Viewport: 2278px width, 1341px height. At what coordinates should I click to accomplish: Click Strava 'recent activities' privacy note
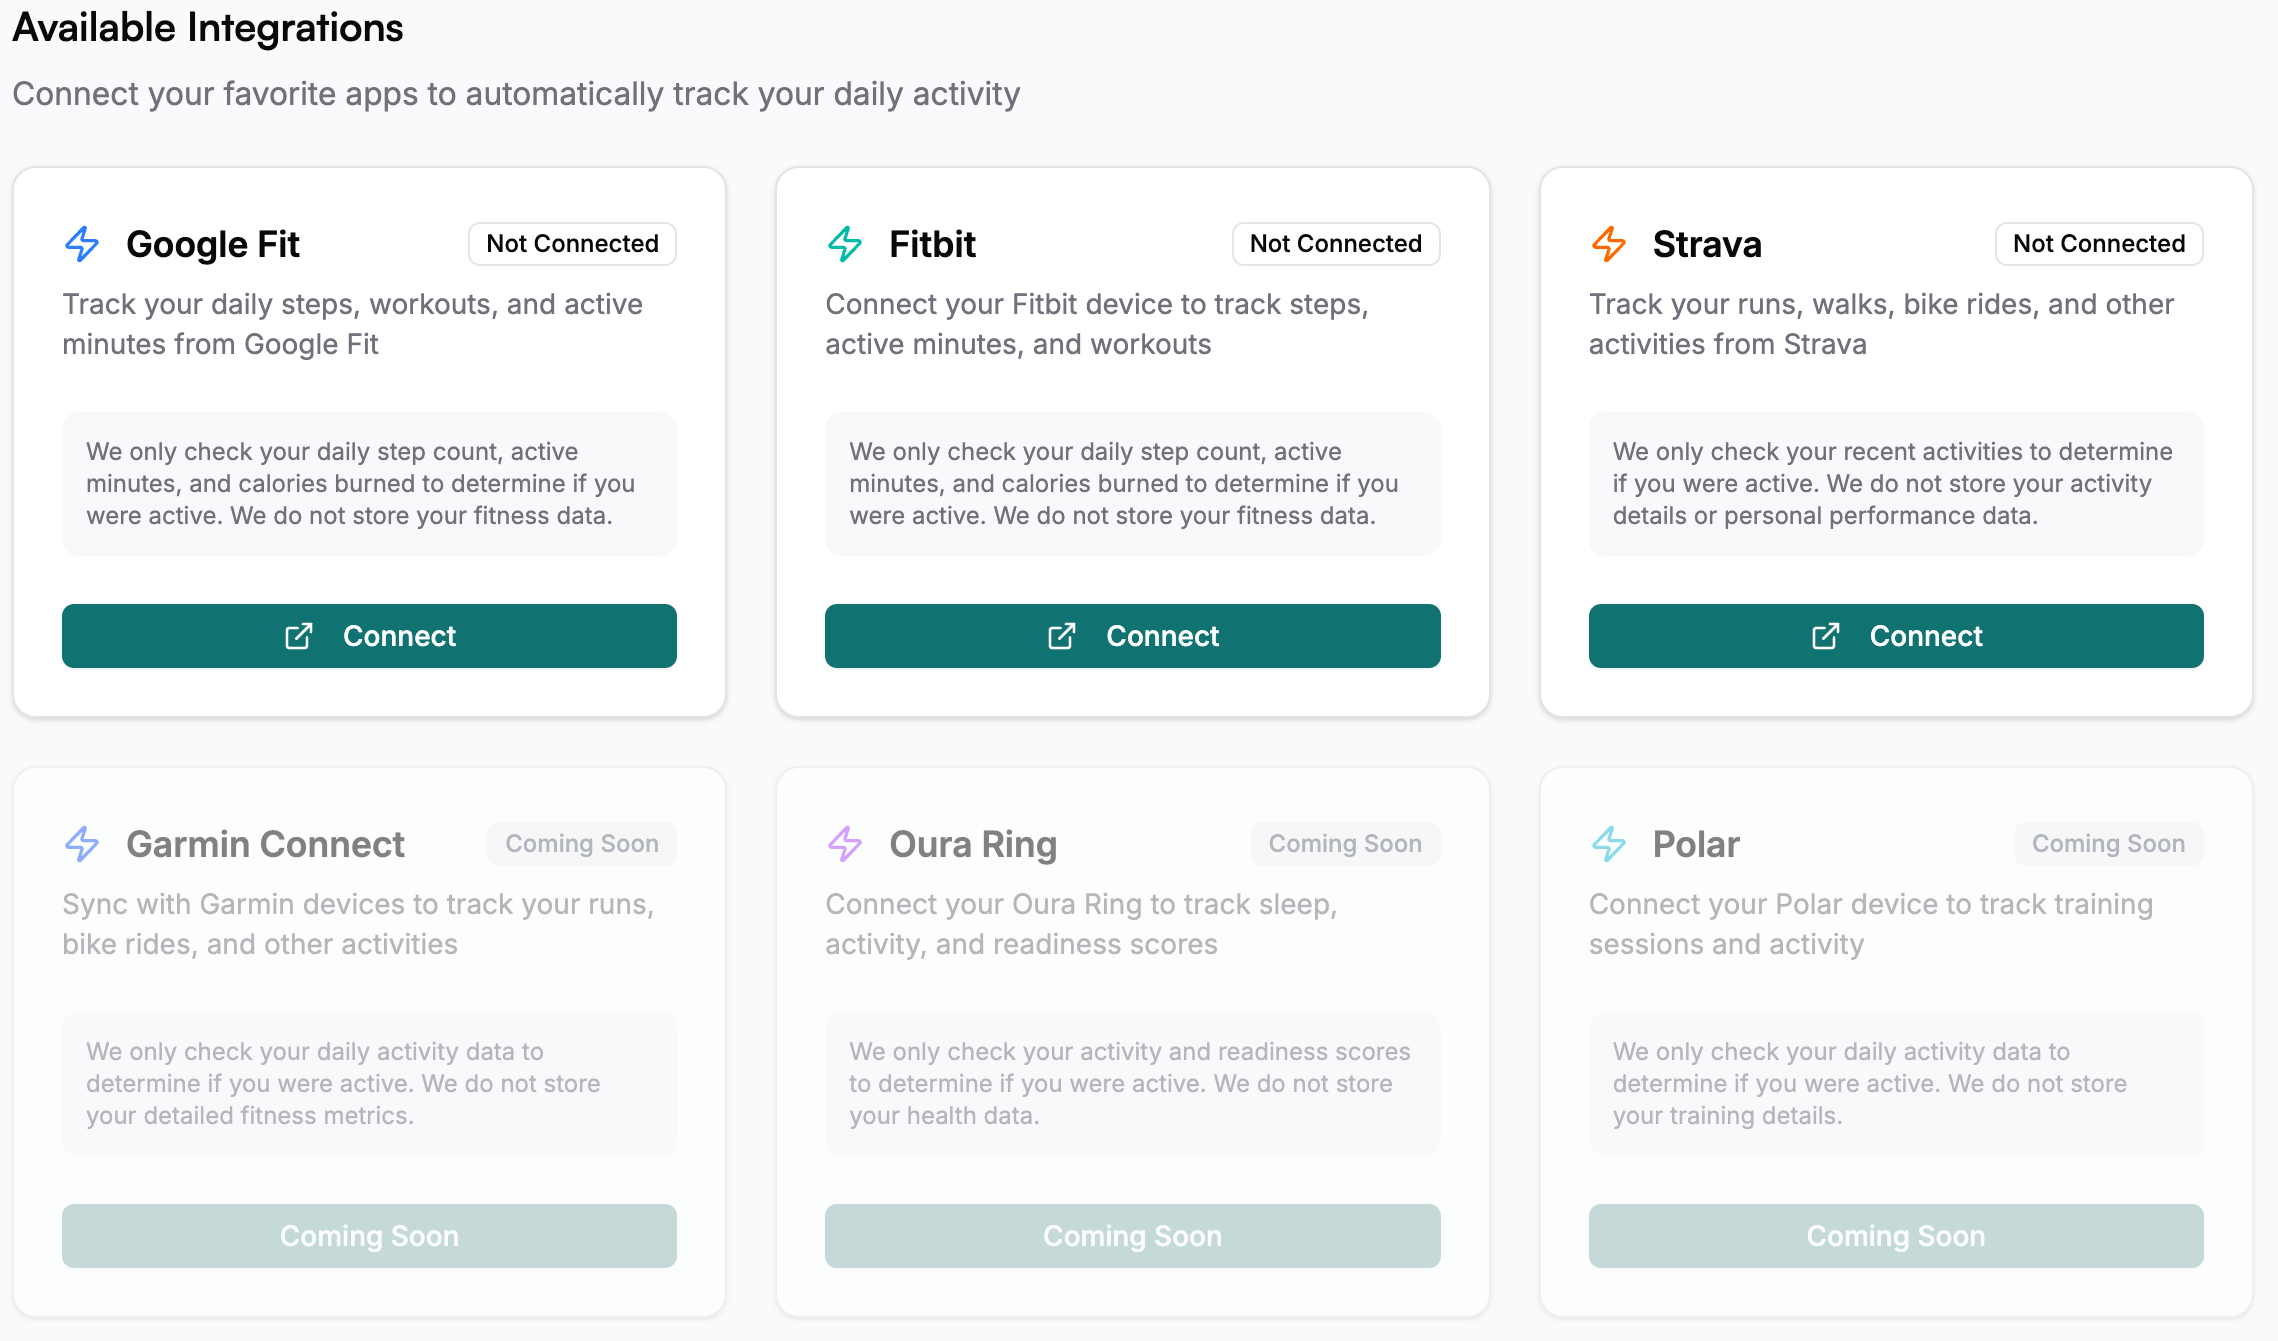pyautogui.click(x=1896, y=484)
